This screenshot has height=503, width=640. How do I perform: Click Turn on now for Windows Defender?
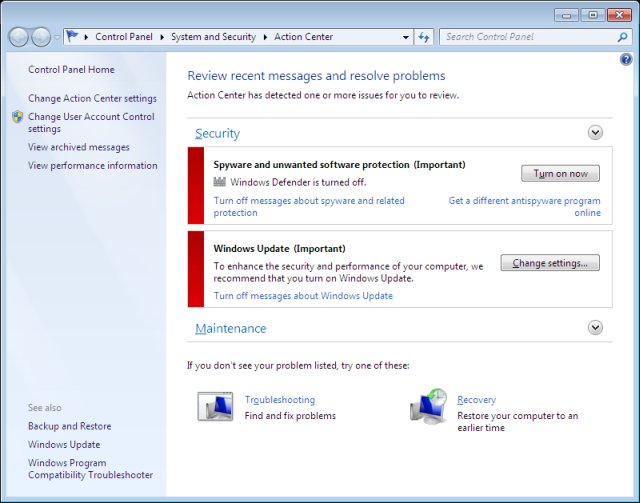tap(560, 174)
